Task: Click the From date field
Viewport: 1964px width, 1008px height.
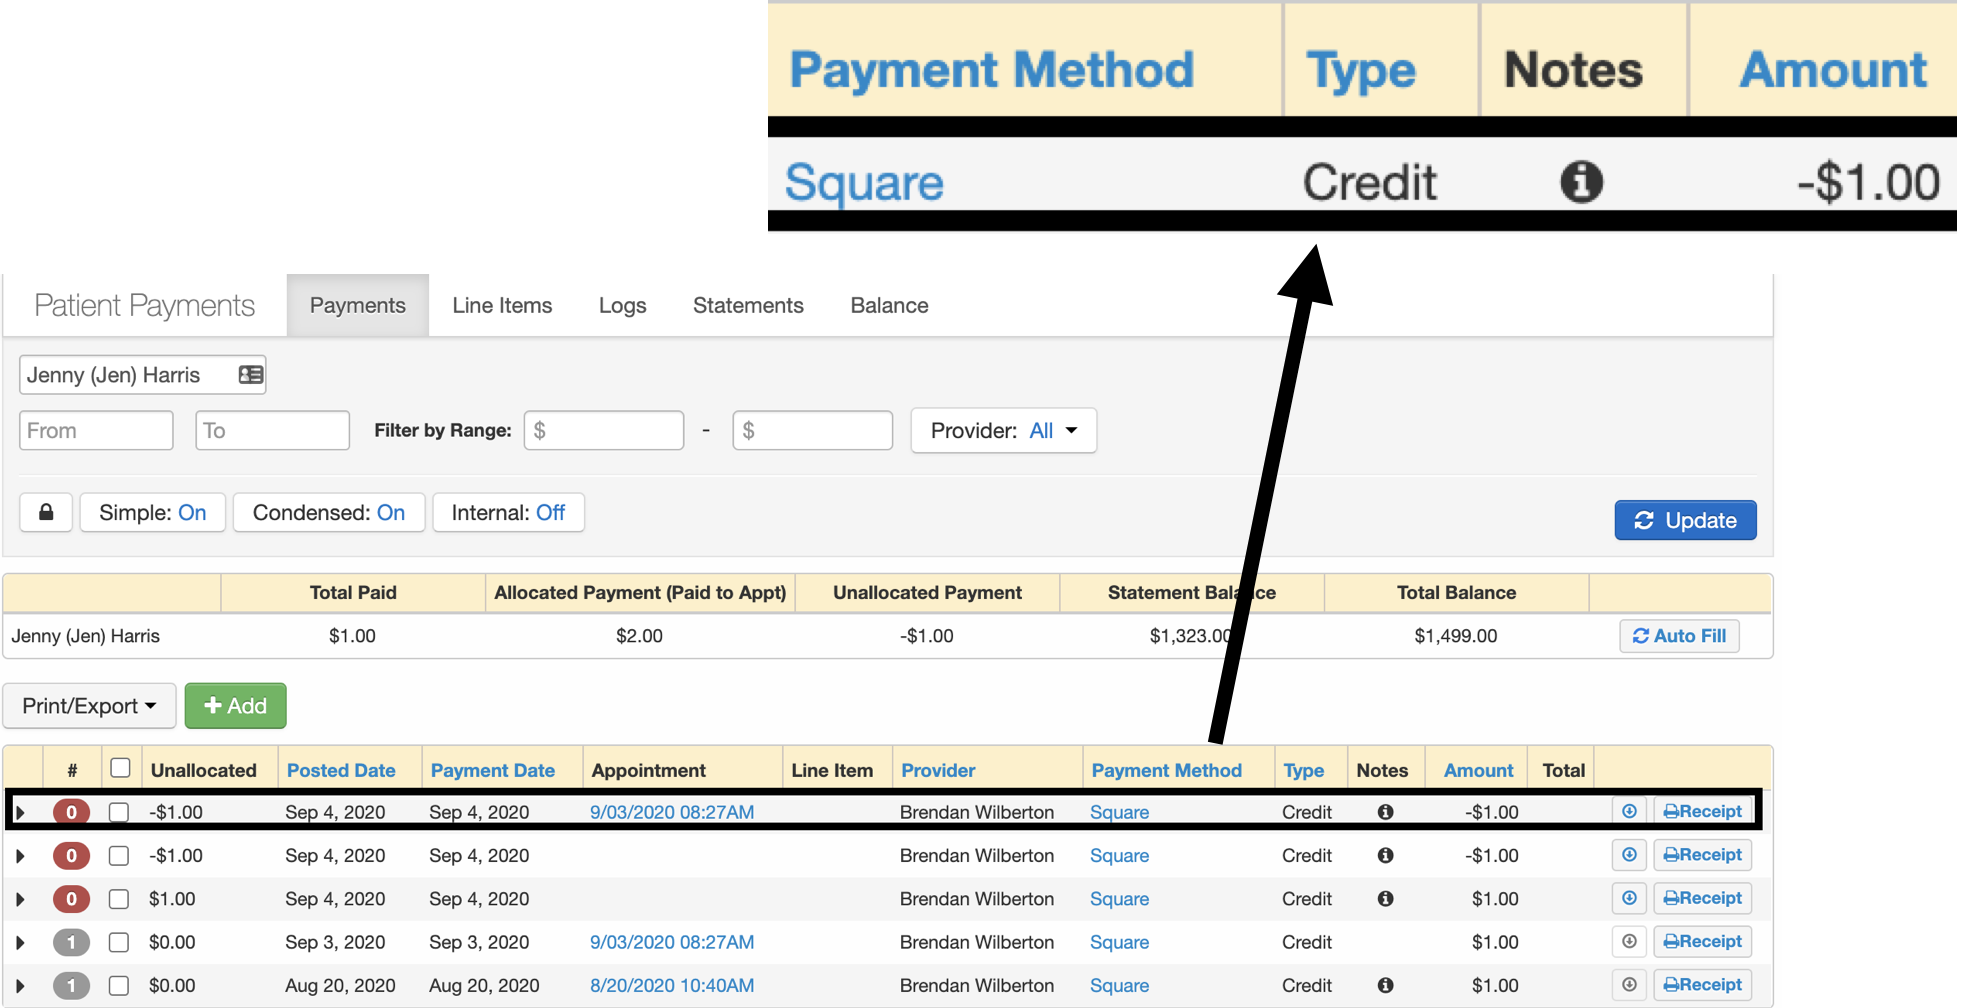Action: pyautogui.click(x=96, y=430)
